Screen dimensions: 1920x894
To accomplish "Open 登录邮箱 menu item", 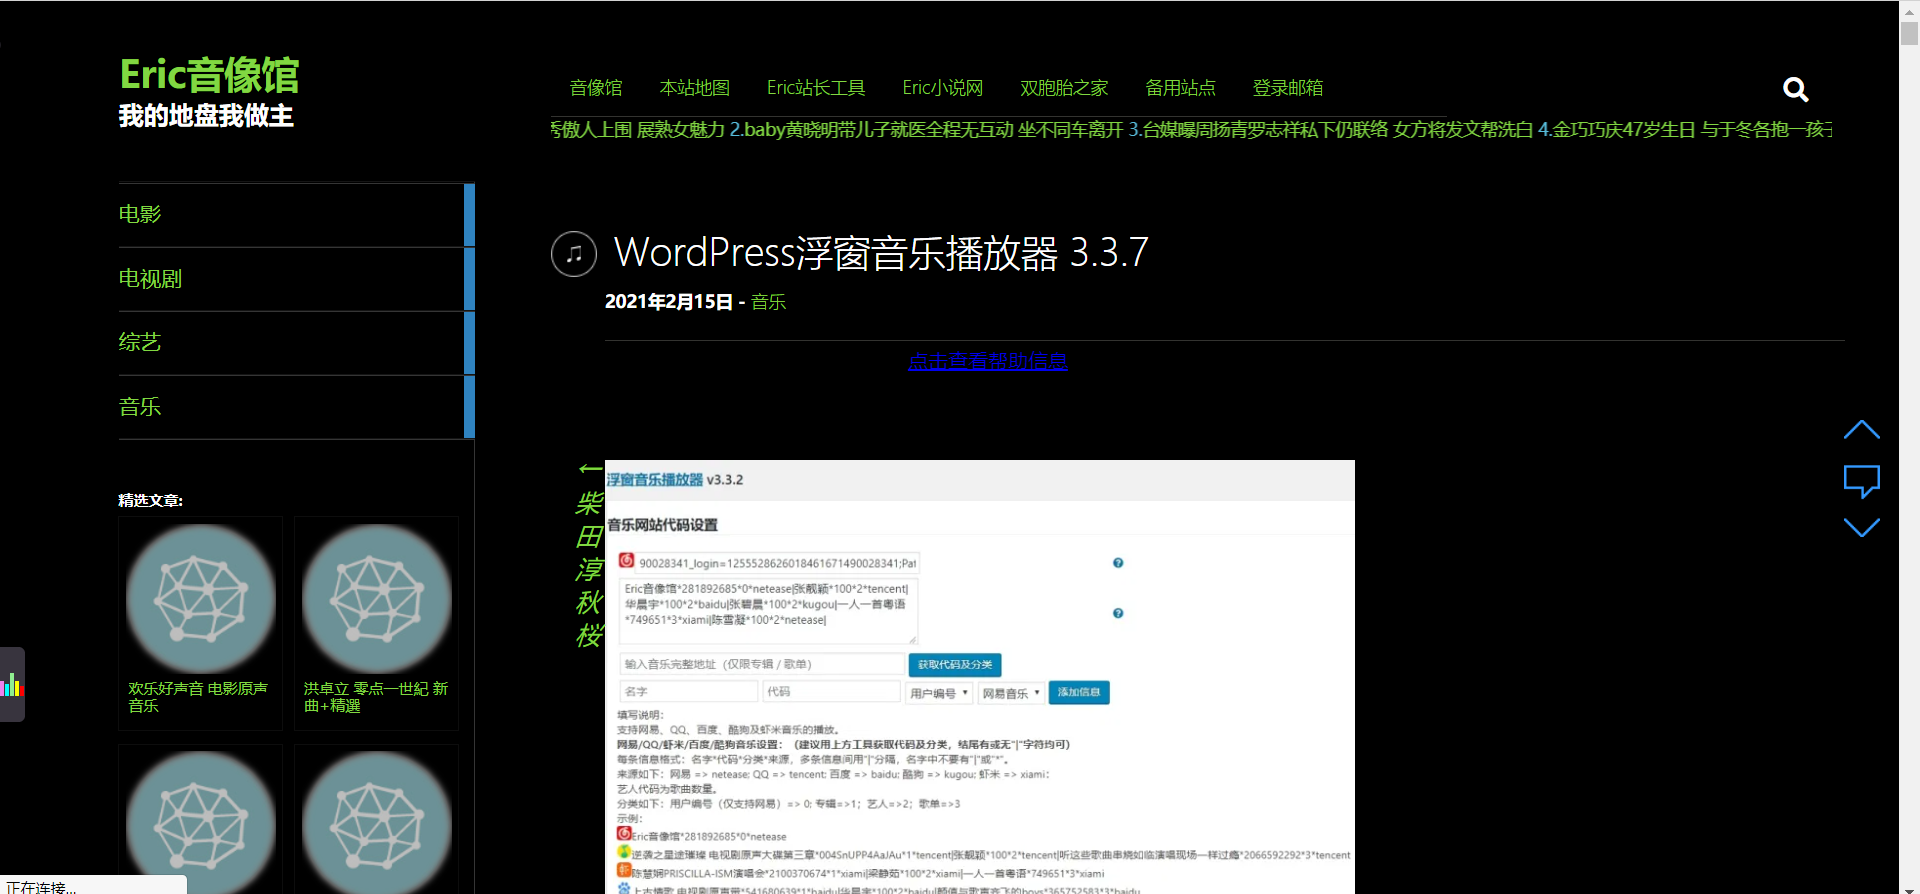I will (1288, 88).
